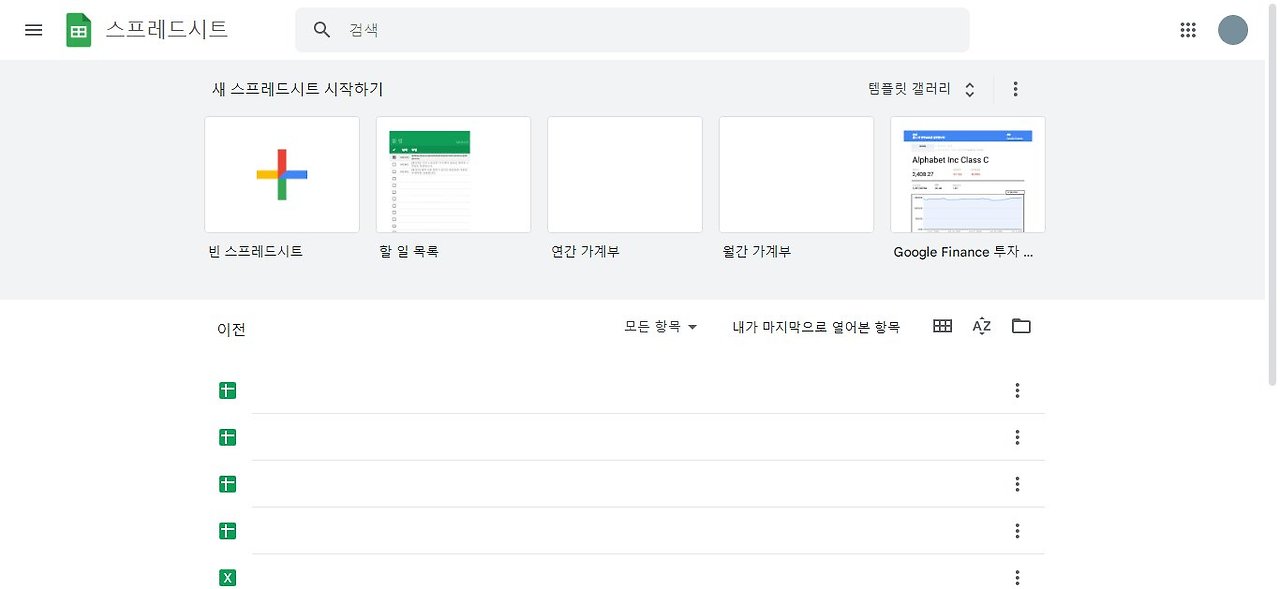
Task: Open more actions for third file row
Action: pos(1017,484)
